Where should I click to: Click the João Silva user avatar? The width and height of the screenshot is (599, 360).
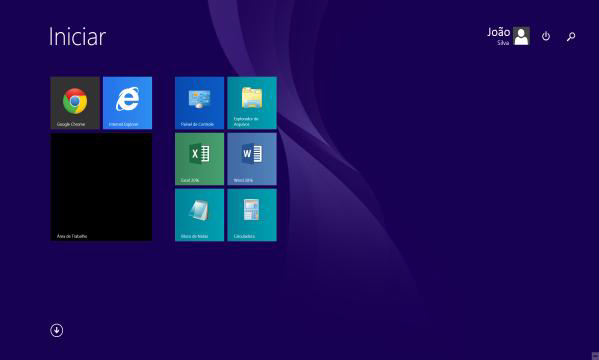521,36
